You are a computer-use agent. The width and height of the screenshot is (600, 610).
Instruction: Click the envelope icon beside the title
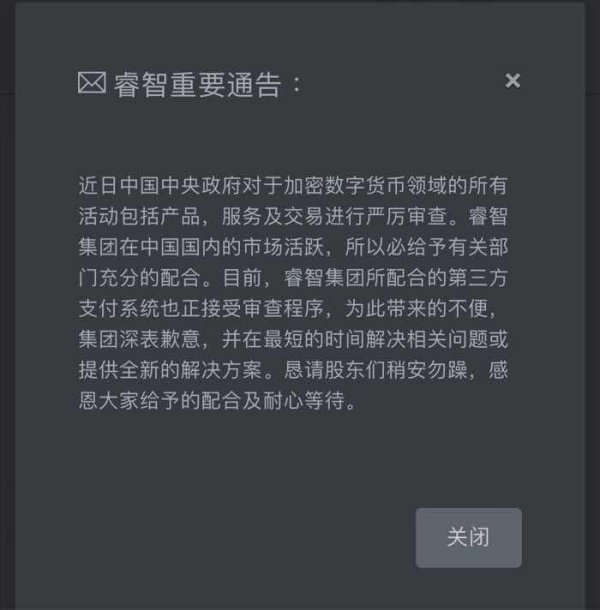coord(91,82)
